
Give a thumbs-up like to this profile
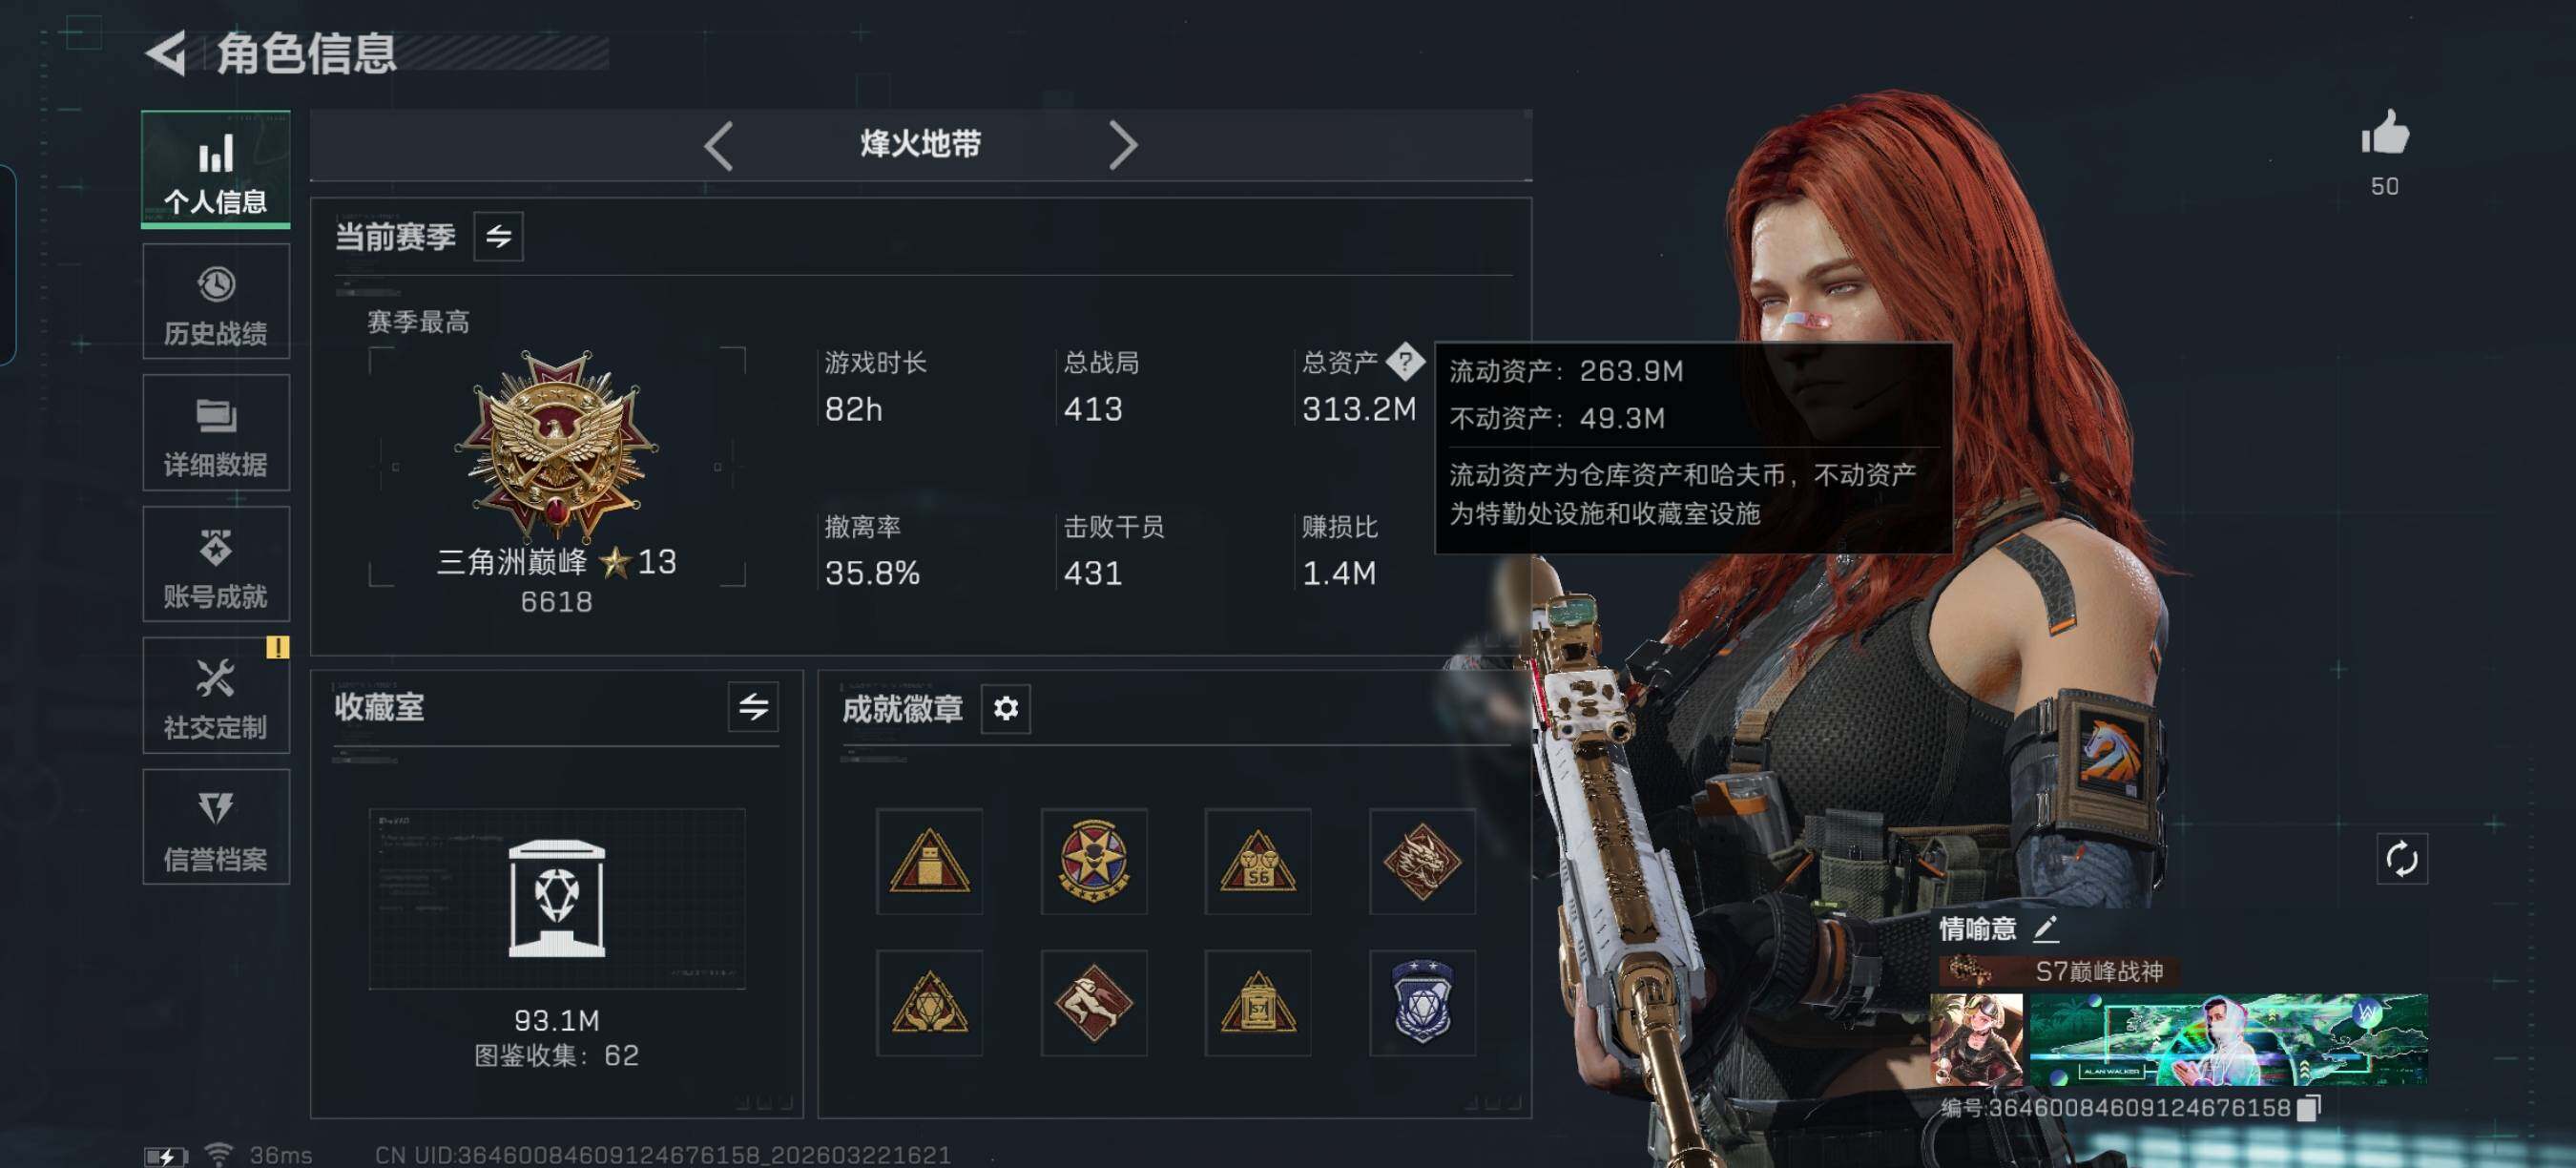pyautogui.click(x=2385, y=134)
